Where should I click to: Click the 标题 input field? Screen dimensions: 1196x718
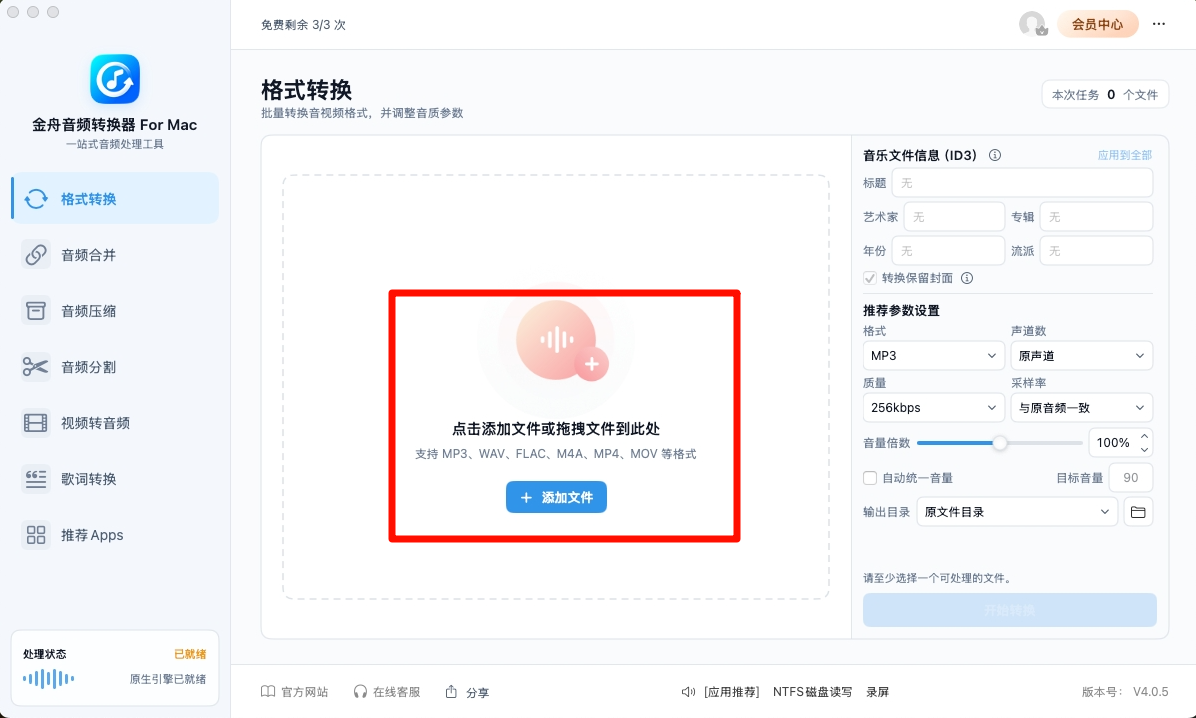[x=1022, y=183]
